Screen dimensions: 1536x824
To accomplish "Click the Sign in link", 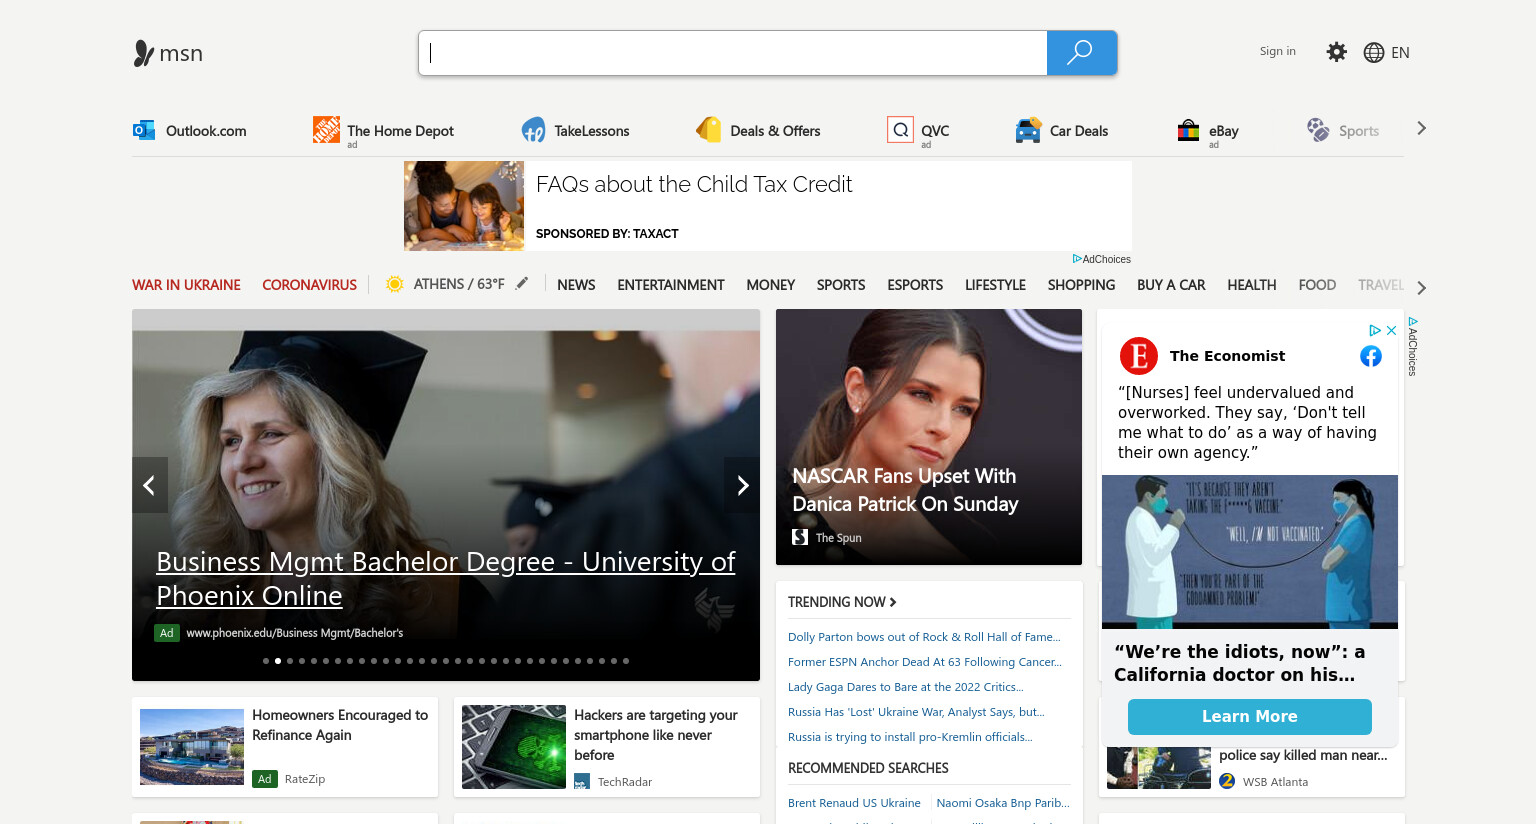I will pyautogui.click(x=1278, y=51).
